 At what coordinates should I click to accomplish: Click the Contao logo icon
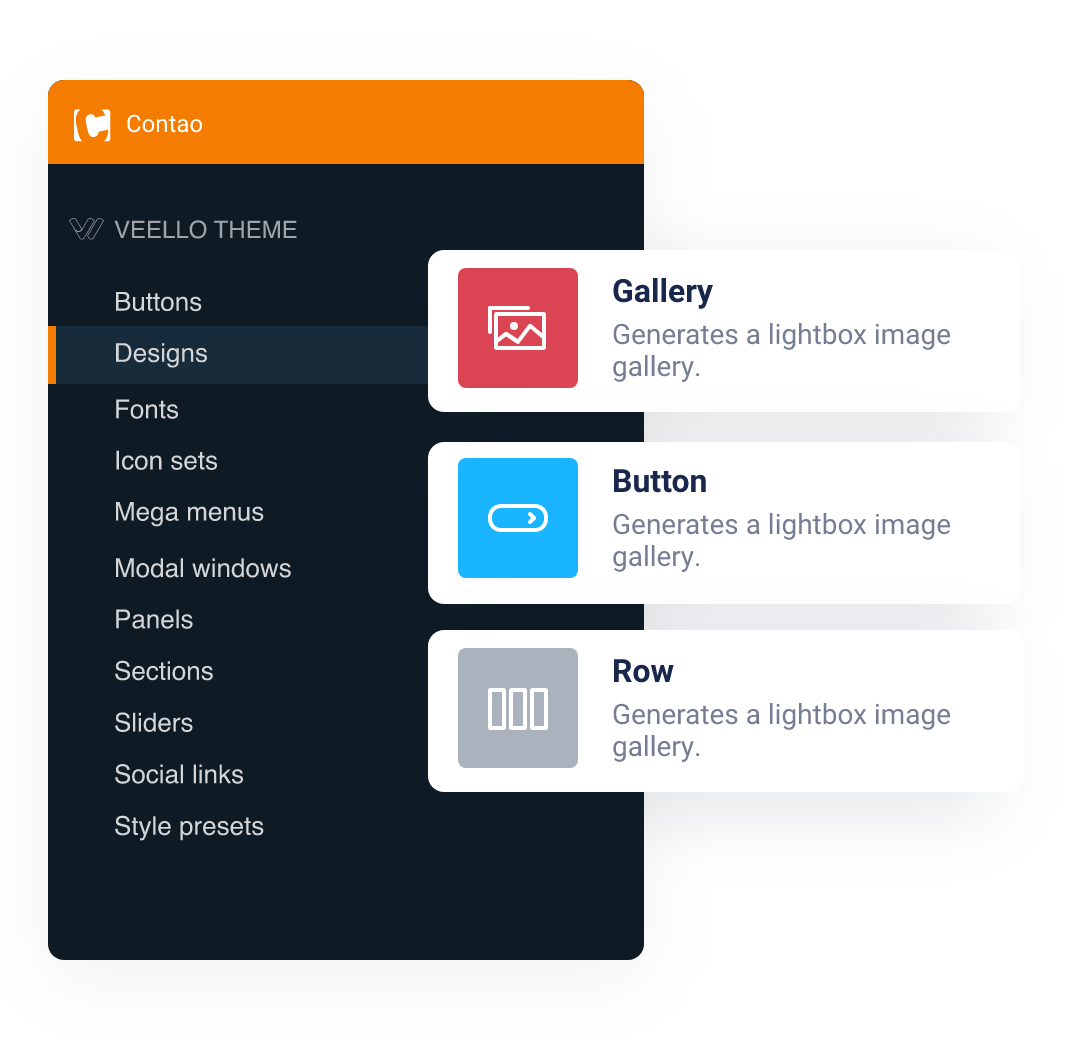(x=92, y=125)
